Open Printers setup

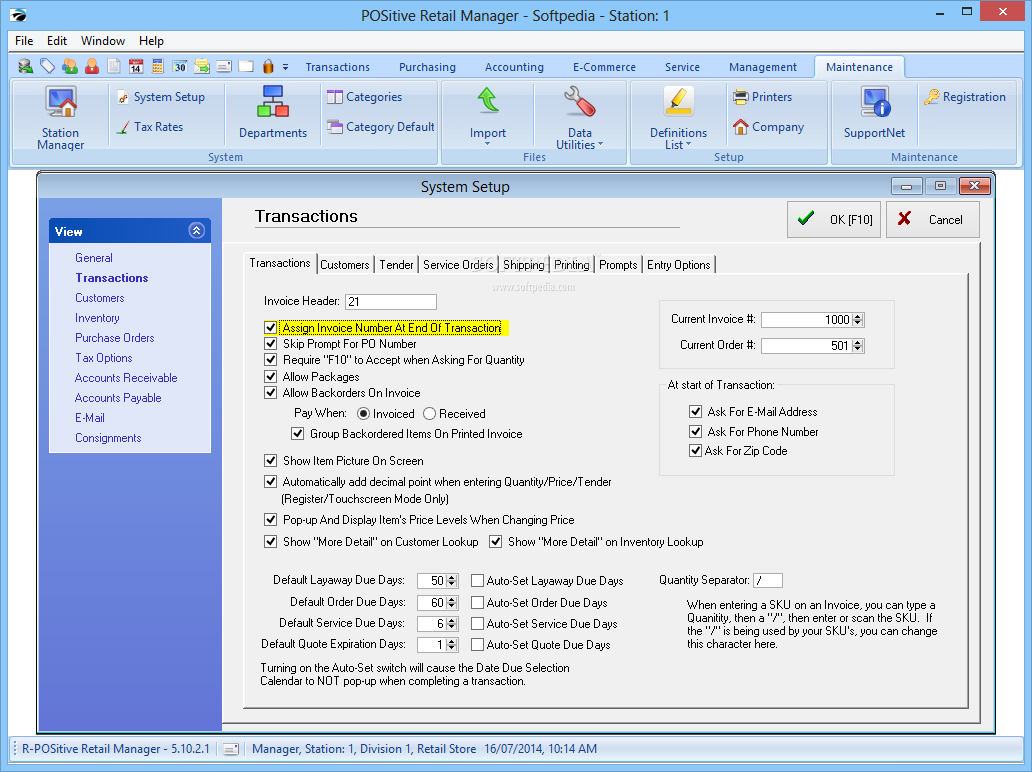point(762,97)
